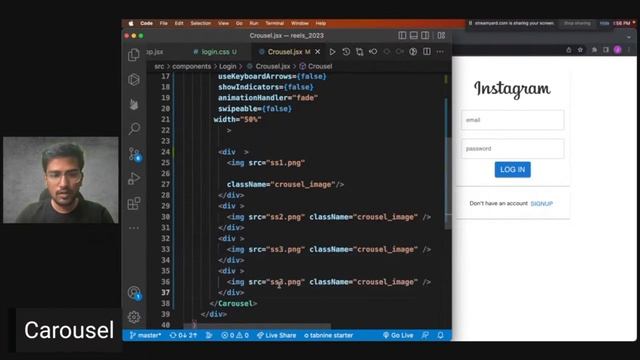Click tabnine starter in status bar
Screen dimensions: 640x360
[x=329, y=335]
